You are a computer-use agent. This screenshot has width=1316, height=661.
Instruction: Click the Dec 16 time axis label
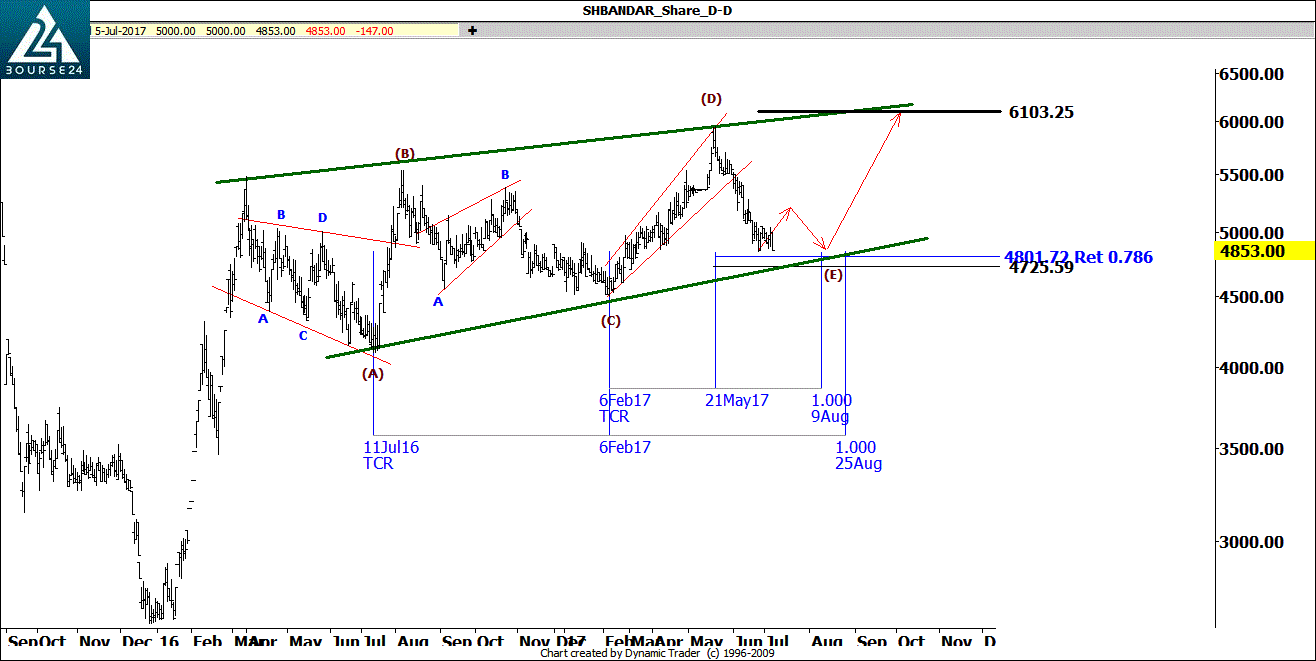coord(148,640)
